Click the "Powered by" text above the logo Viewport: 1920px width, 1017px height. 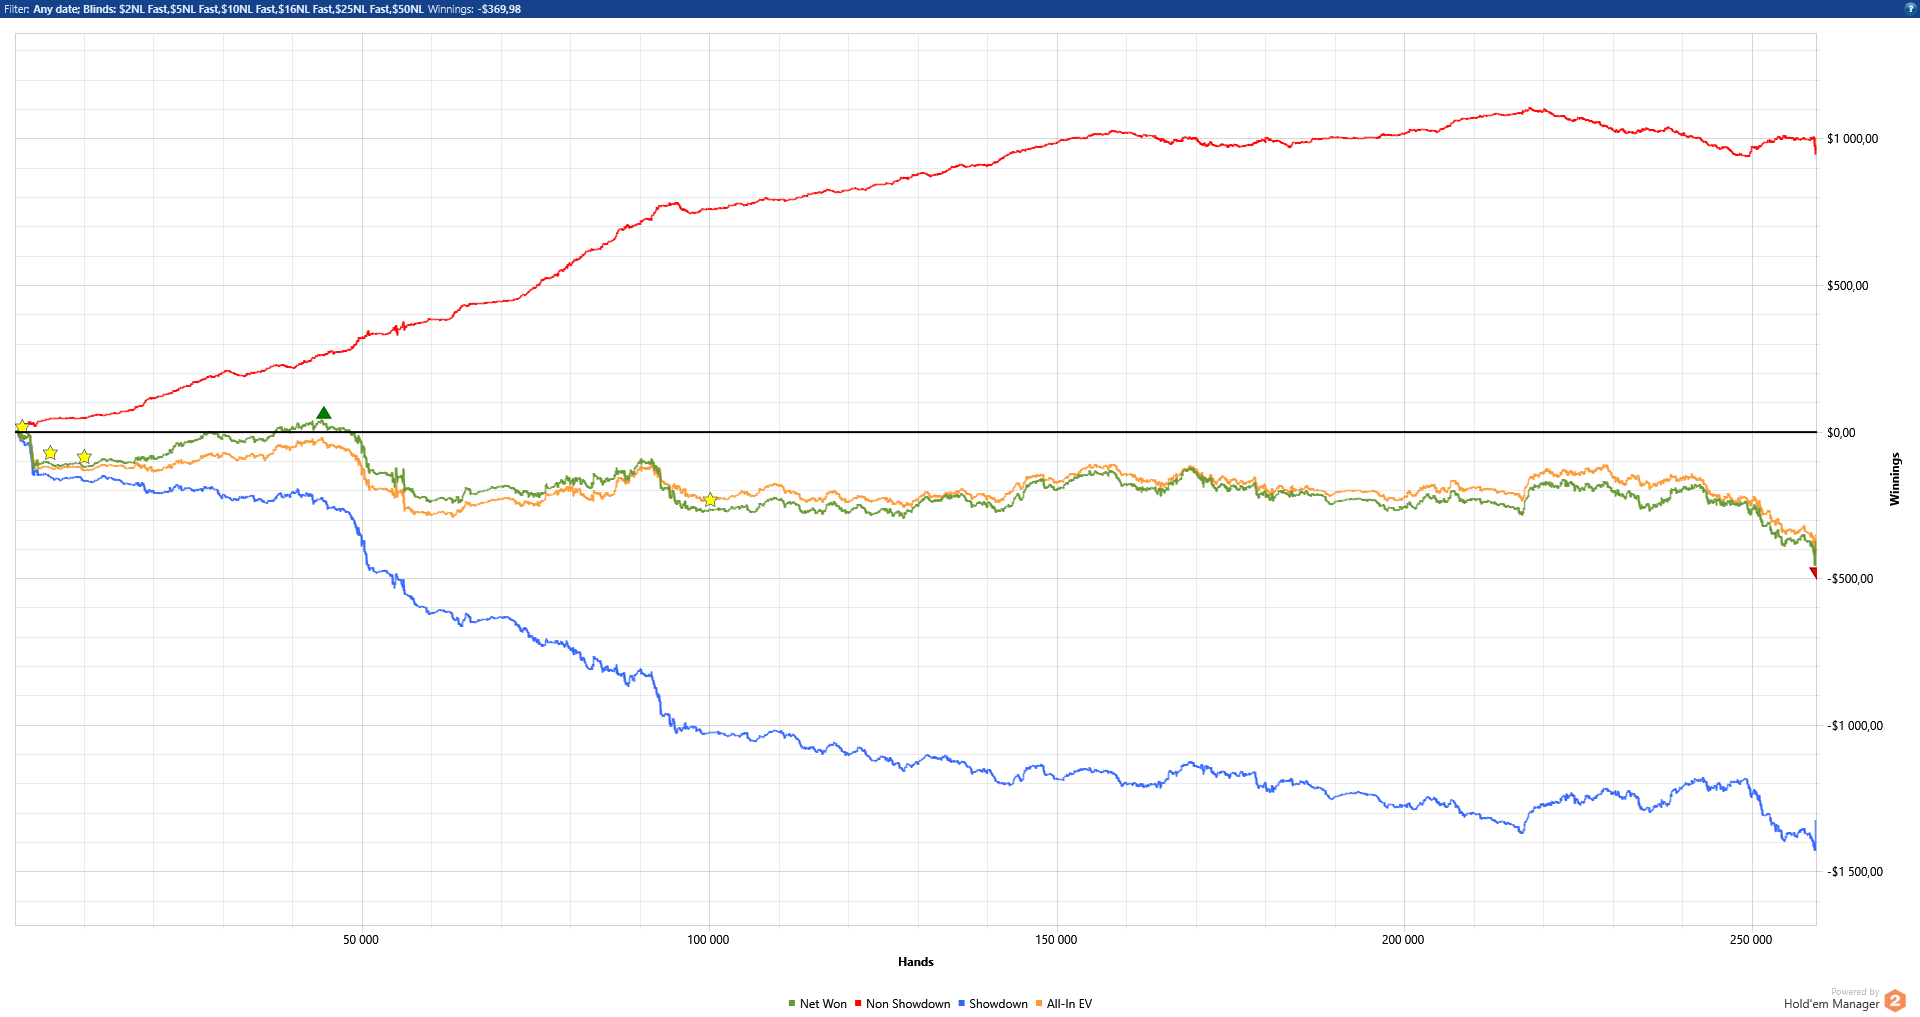coord(1855,992)
